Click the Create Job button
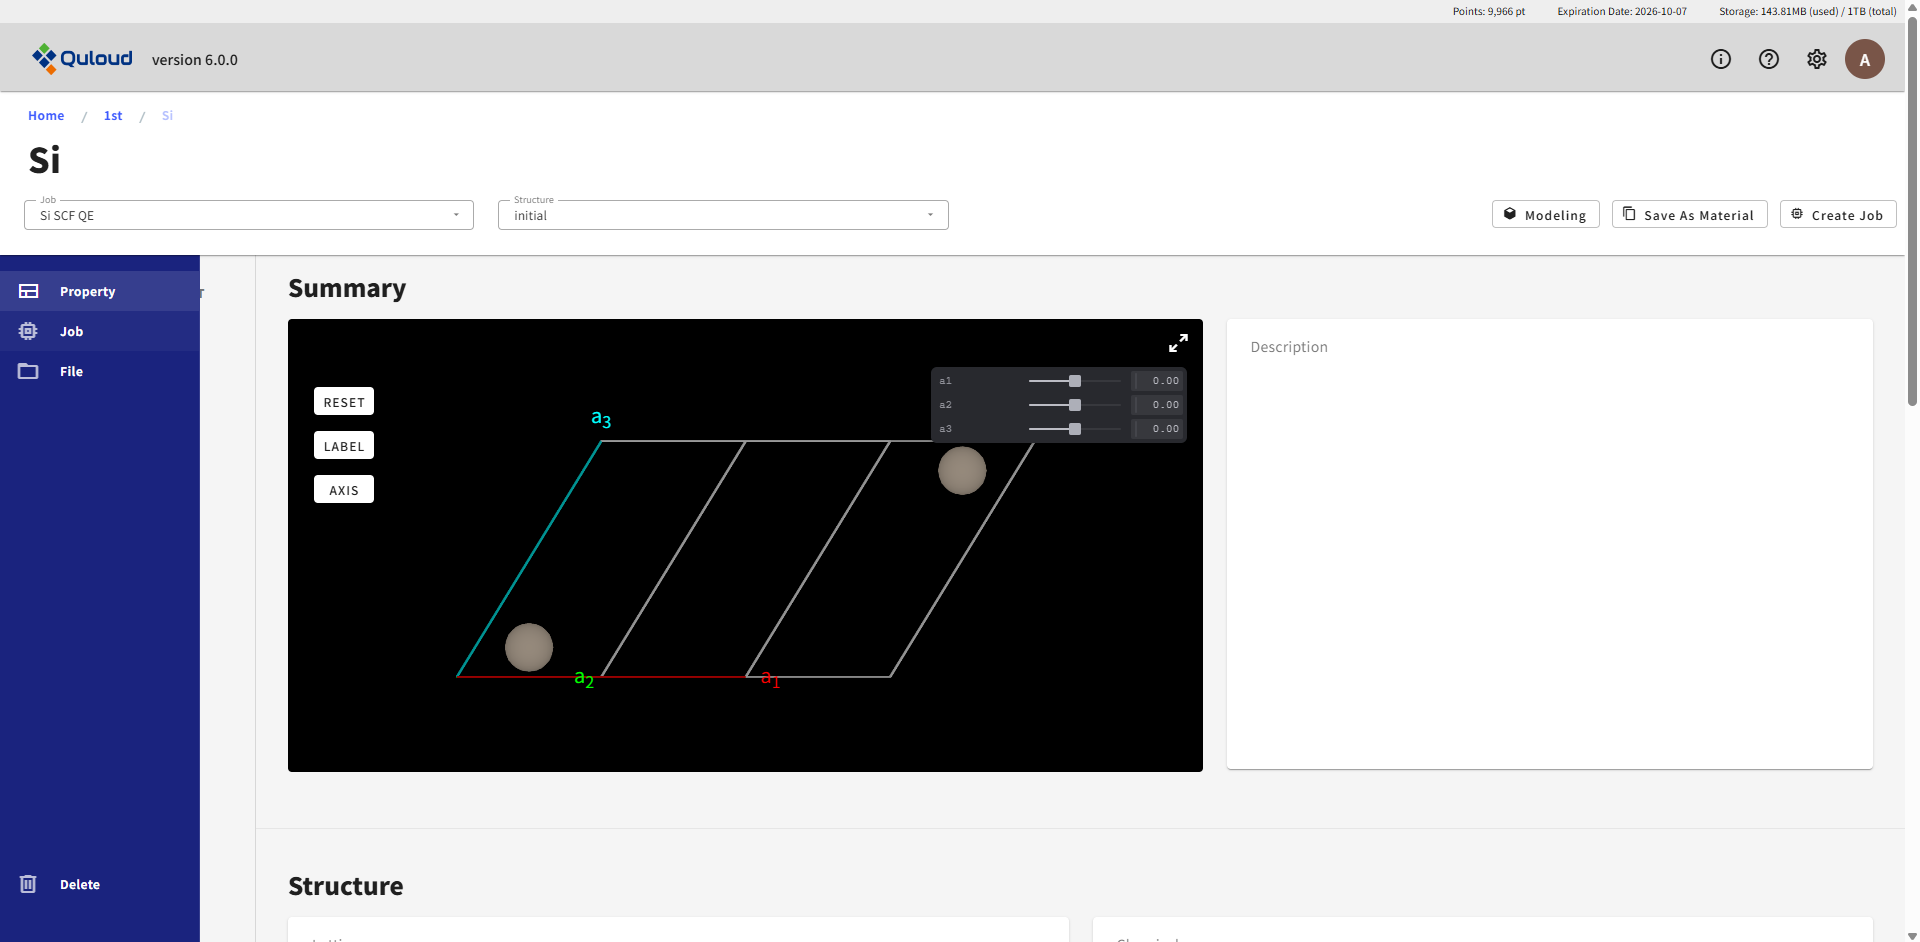Image resolution: width=1920 pixels, height=942 pixels. click(1837, 215)
